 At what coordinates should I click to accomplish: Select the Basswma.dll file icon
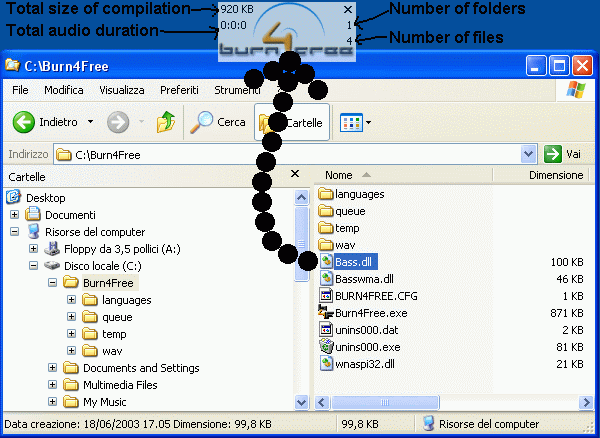[326, 278]
